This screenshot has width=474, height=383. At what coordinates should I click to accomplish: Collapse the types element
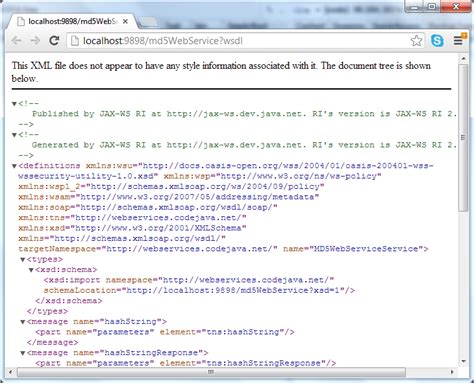(23, 259)
